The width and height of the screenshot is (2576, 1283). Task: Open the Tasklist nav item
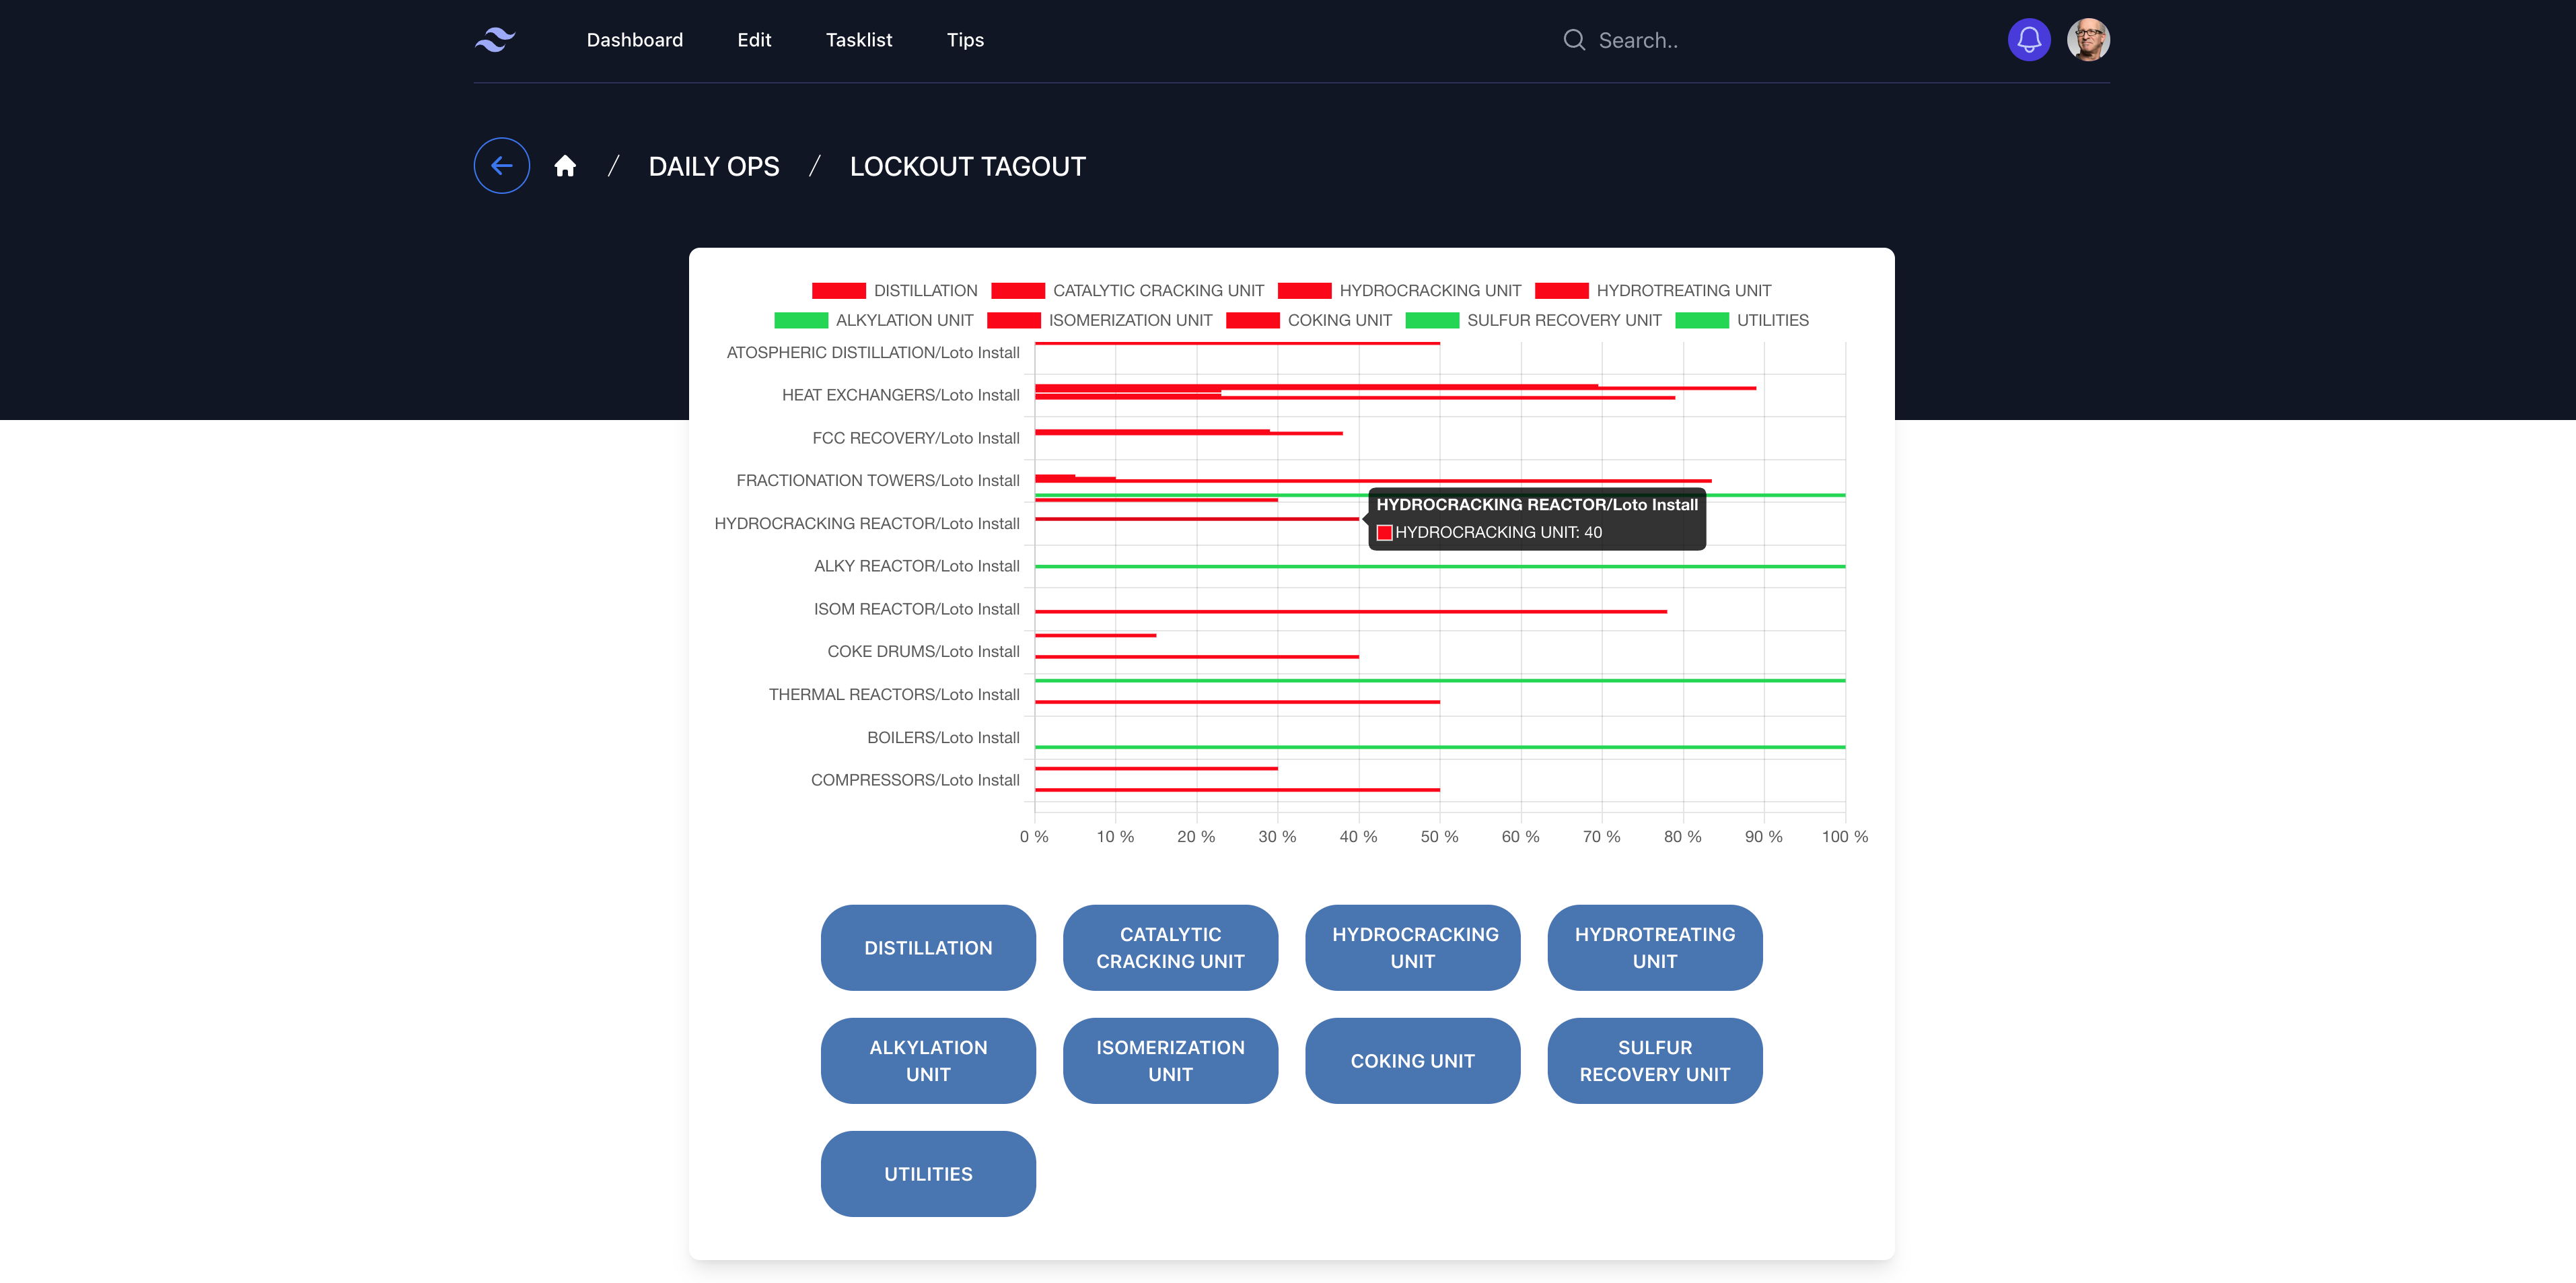[858, 40]
